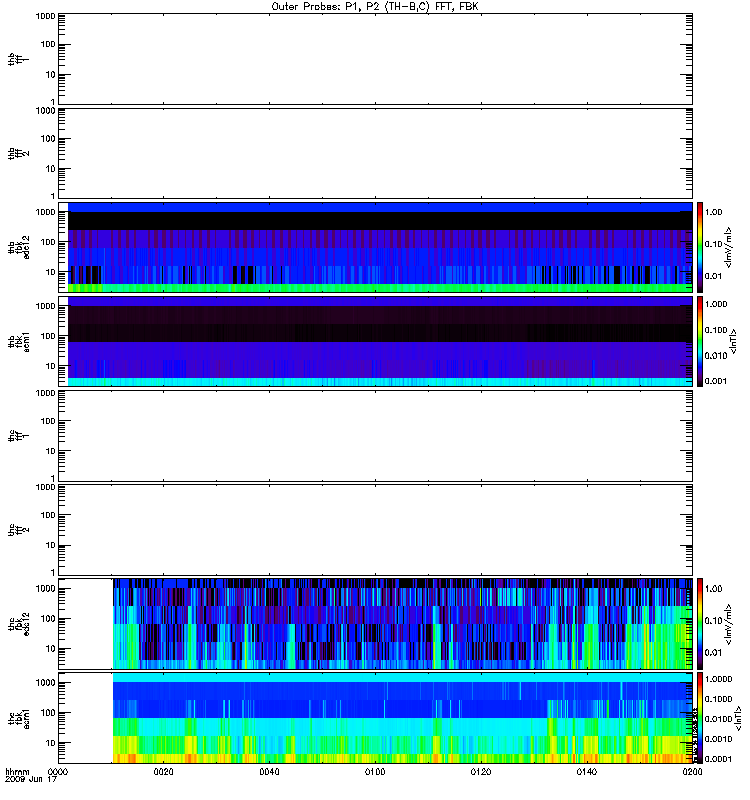Click '1.000' on the thb scm1 colorbar
Image resolution: width=750 pixels, height=800 pixels.
pos(716,304)
